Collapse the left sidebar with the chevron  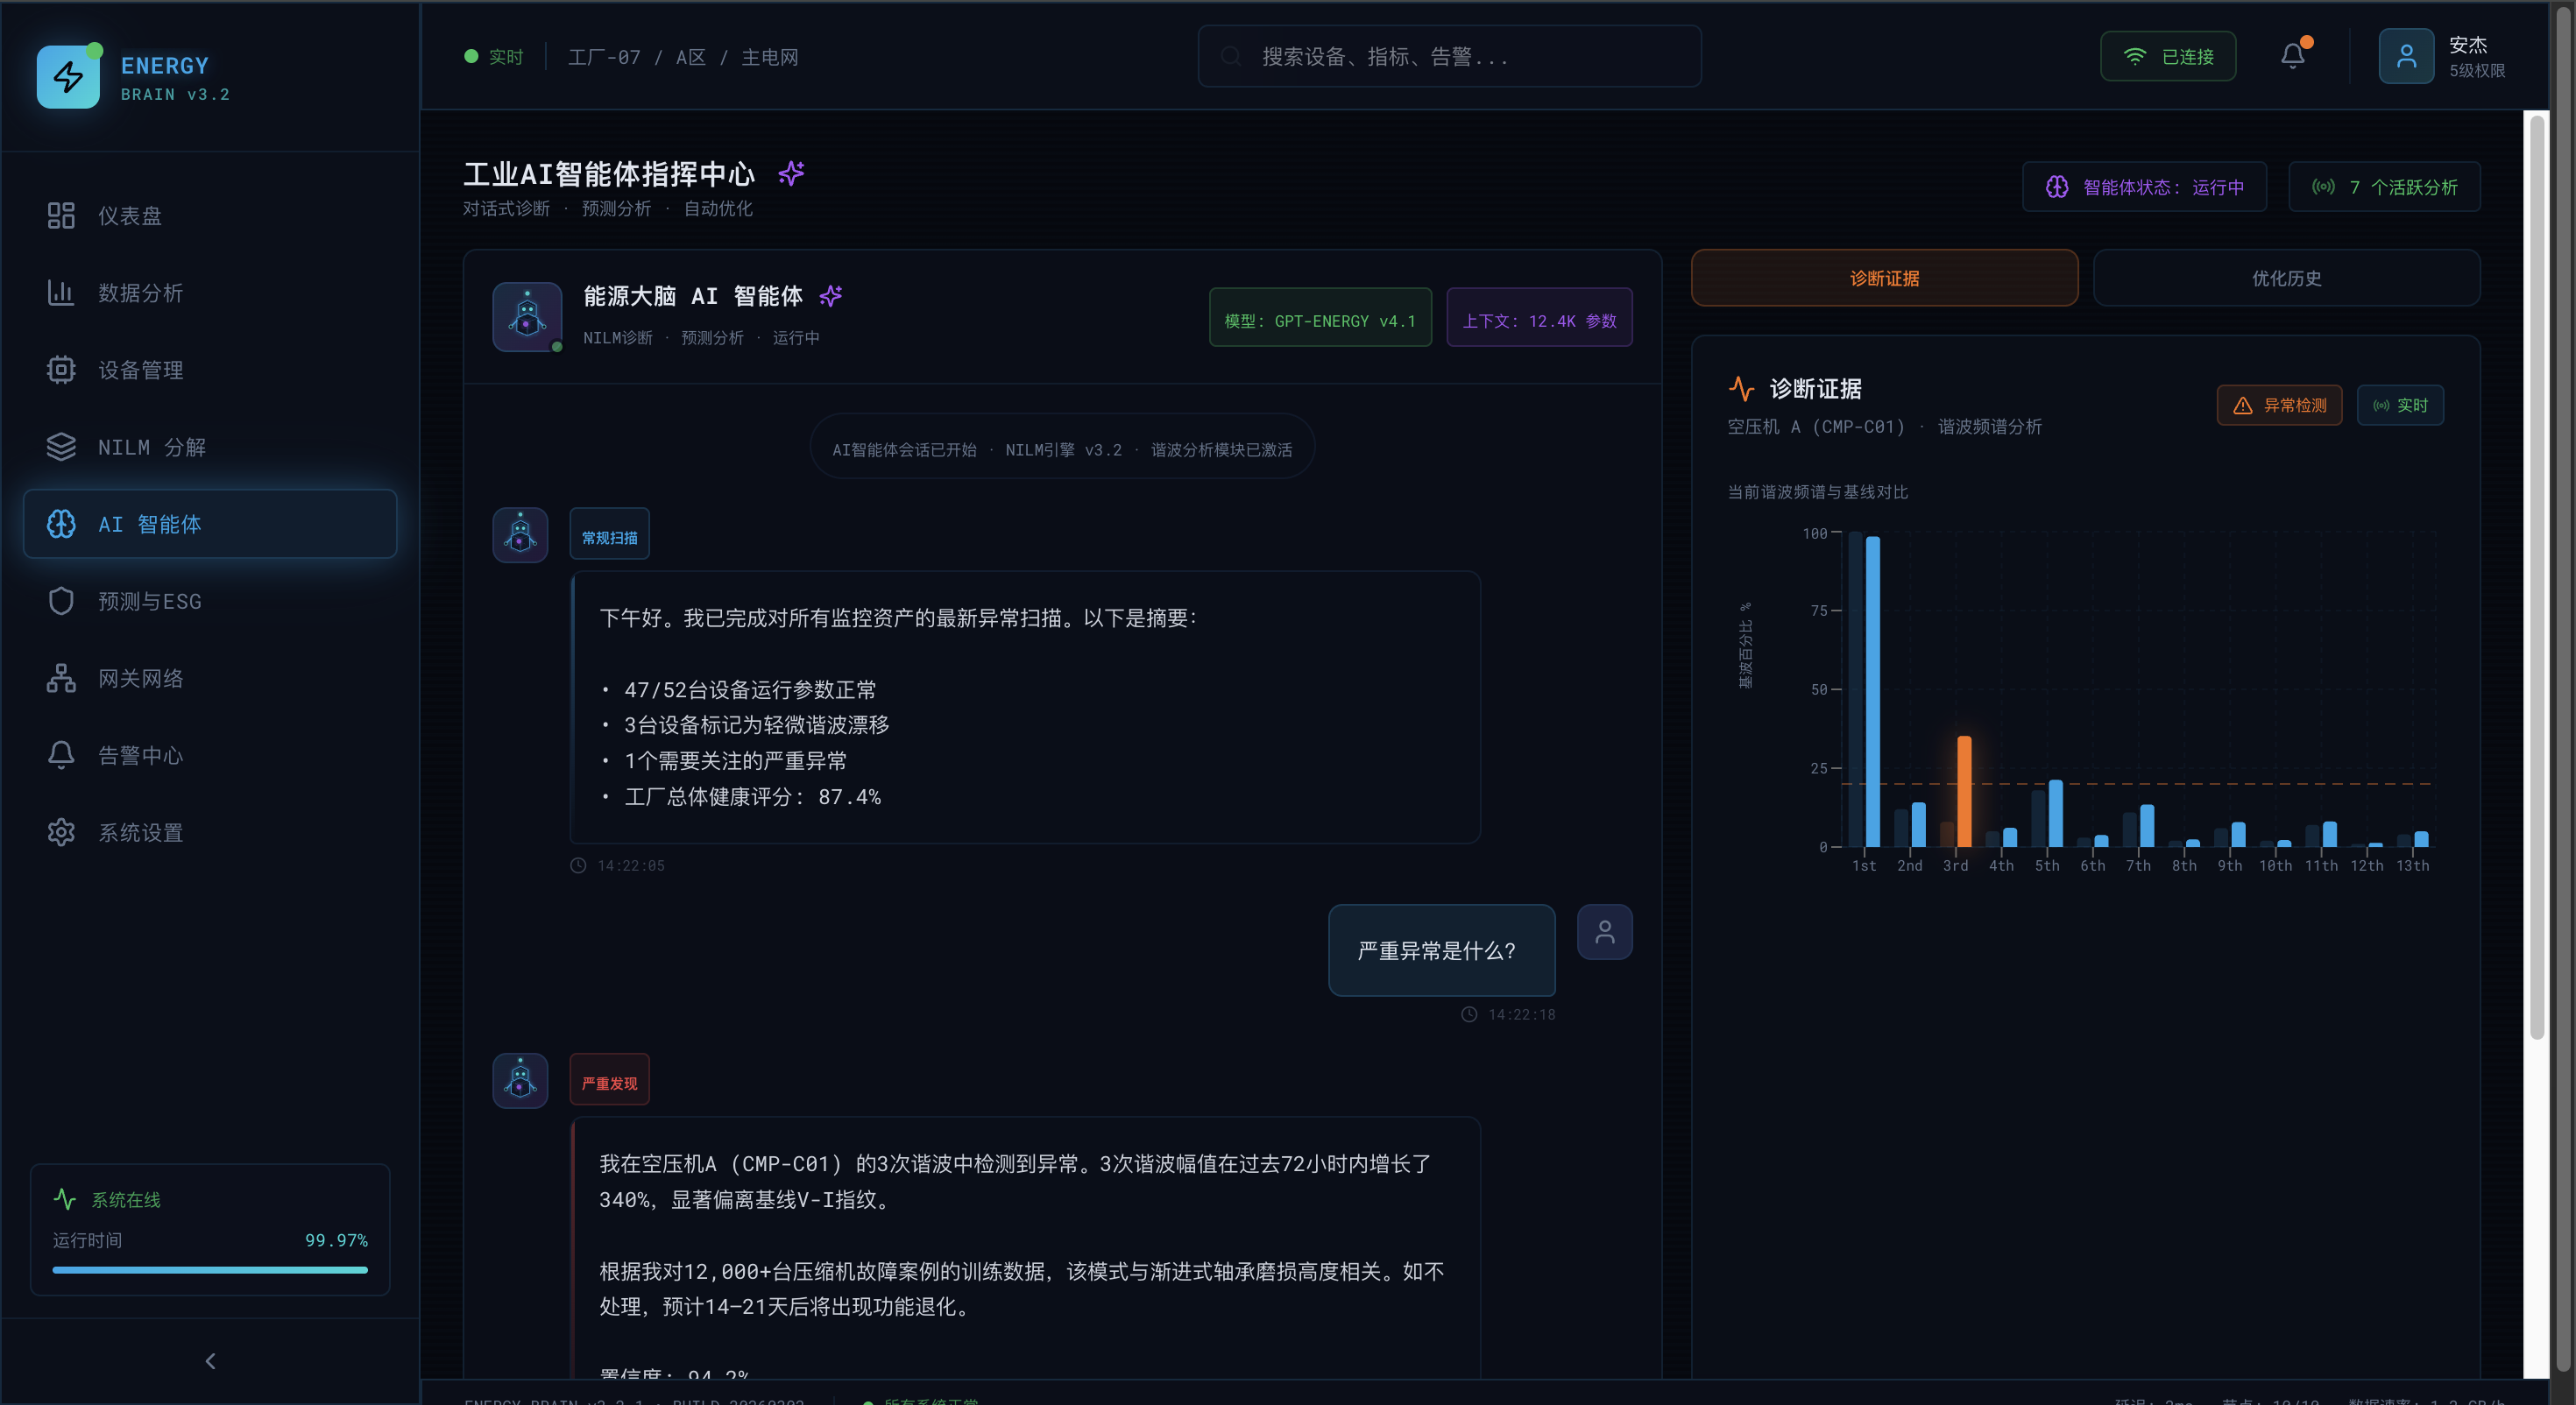click(x=210, y=1361)
